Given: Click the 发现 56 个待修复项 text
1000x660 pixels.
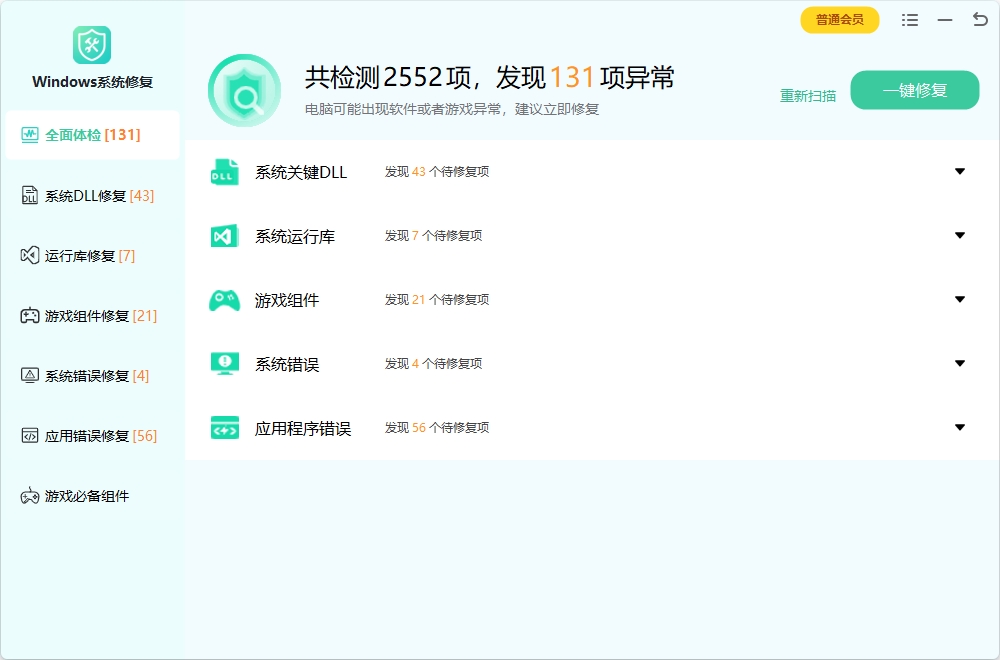Looking at the screenshot, I should (x=437, y=427).
